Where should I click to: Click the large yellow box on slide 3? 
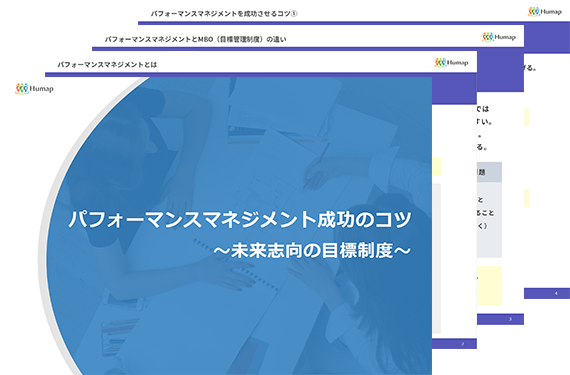coord(489,286)
